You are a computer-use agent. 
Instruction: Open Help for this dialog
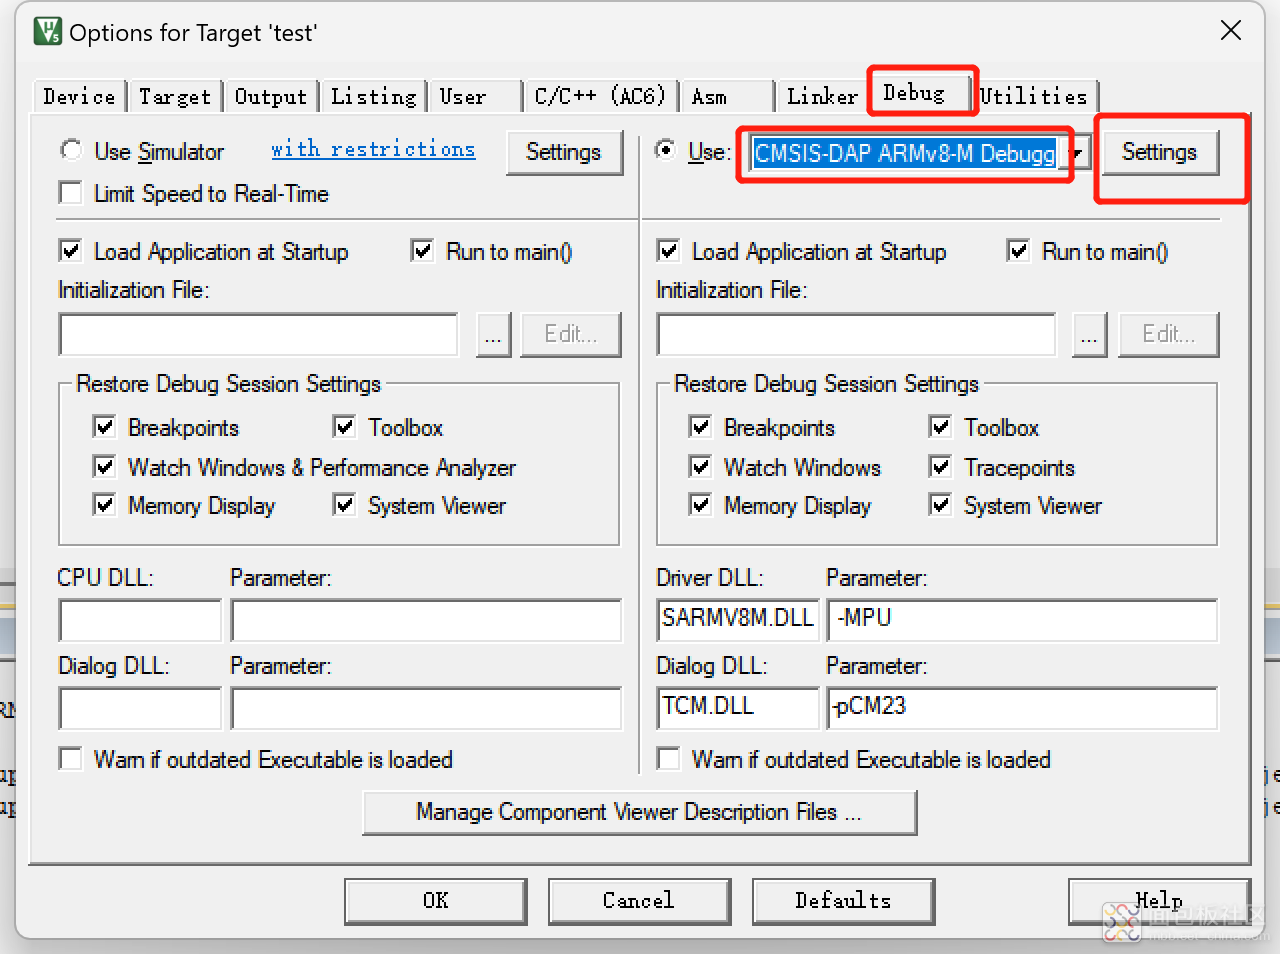coord(1159,901)
